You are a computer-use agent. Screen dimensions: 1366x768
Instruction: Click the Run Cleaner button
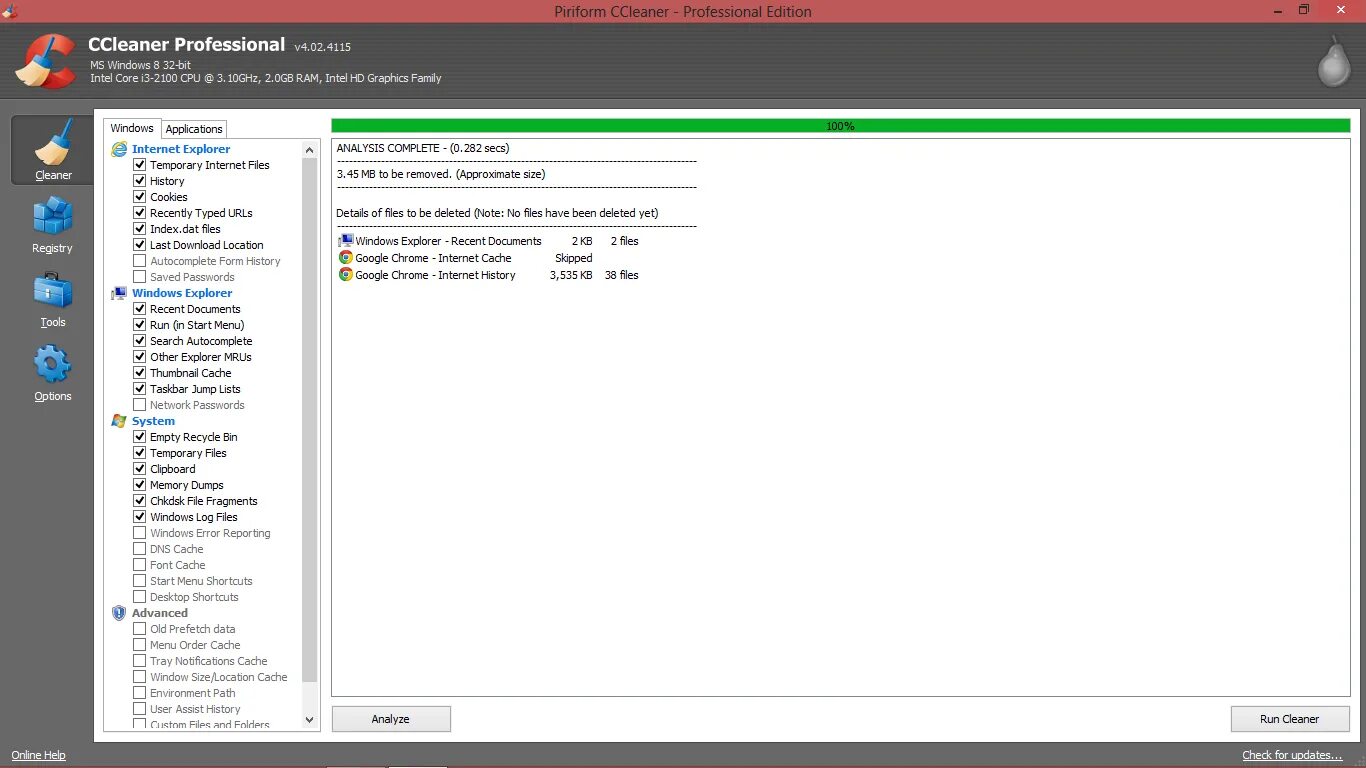tap(1290, 719)
